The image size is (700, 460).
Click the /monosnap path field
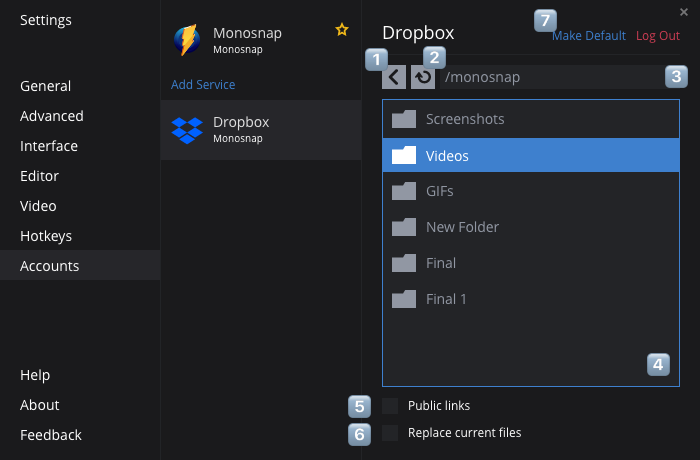coord(559,77)
